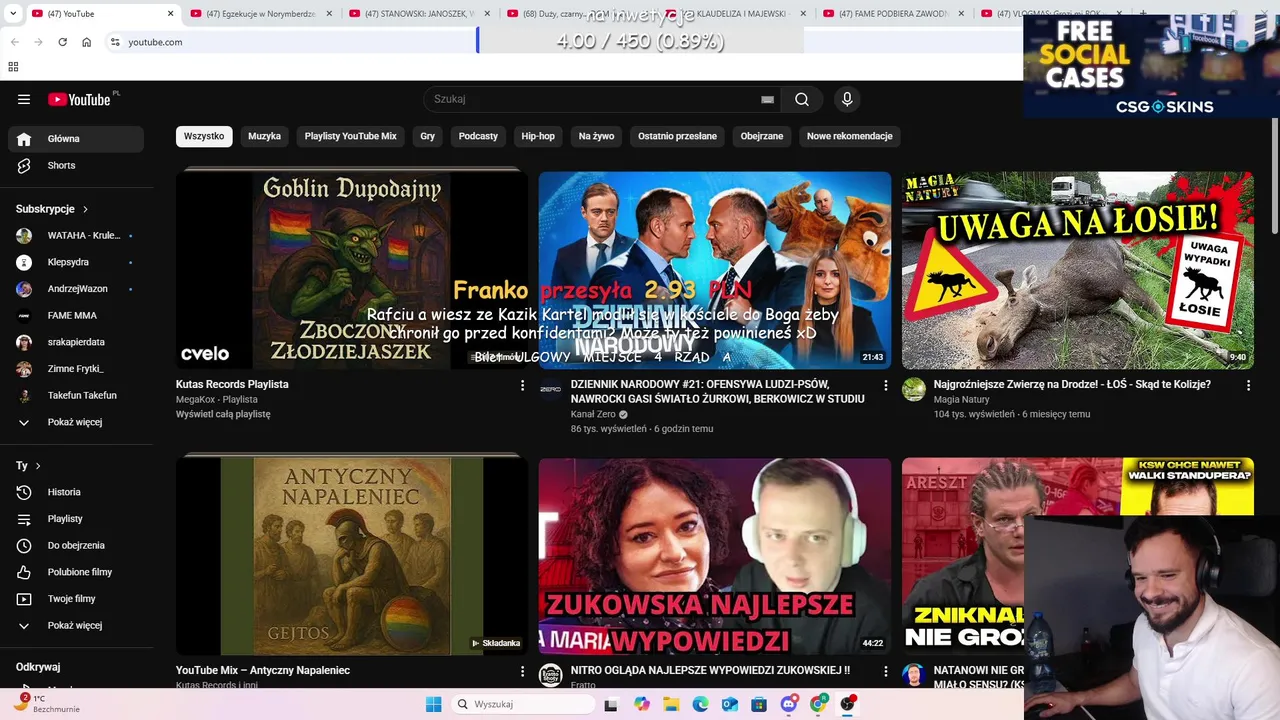Open Discord from the taskbar

[789, 704]
